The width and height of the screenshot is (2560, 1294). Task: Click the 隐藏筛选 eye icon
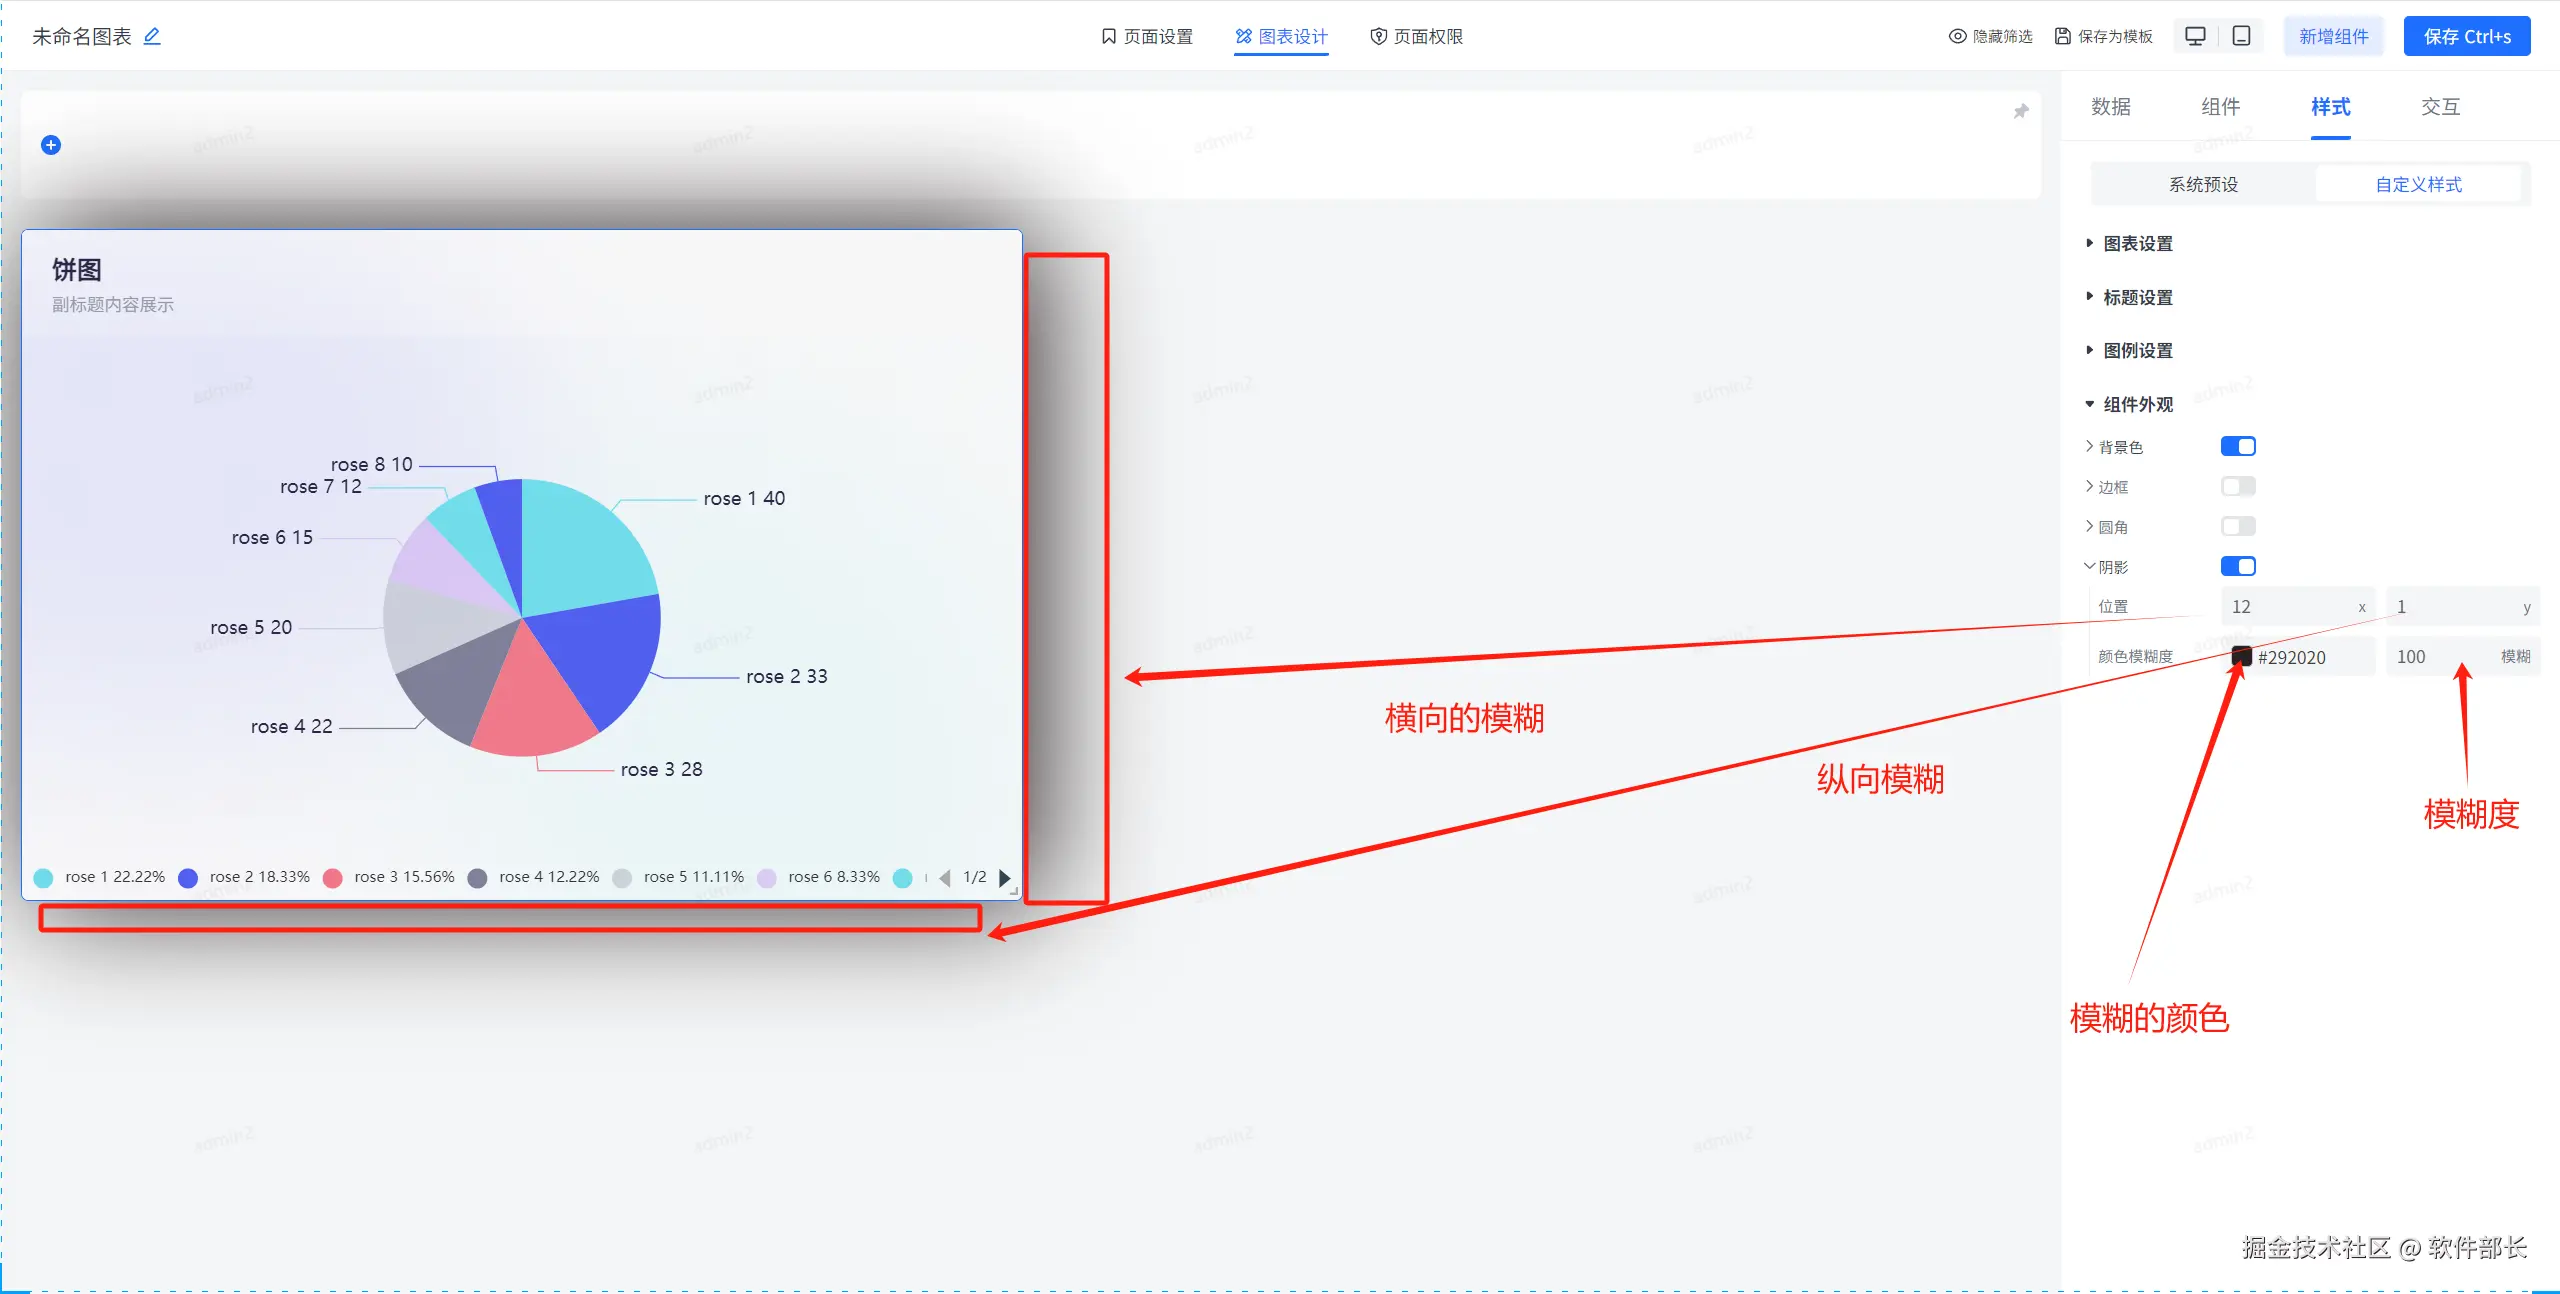[1957, 36]
